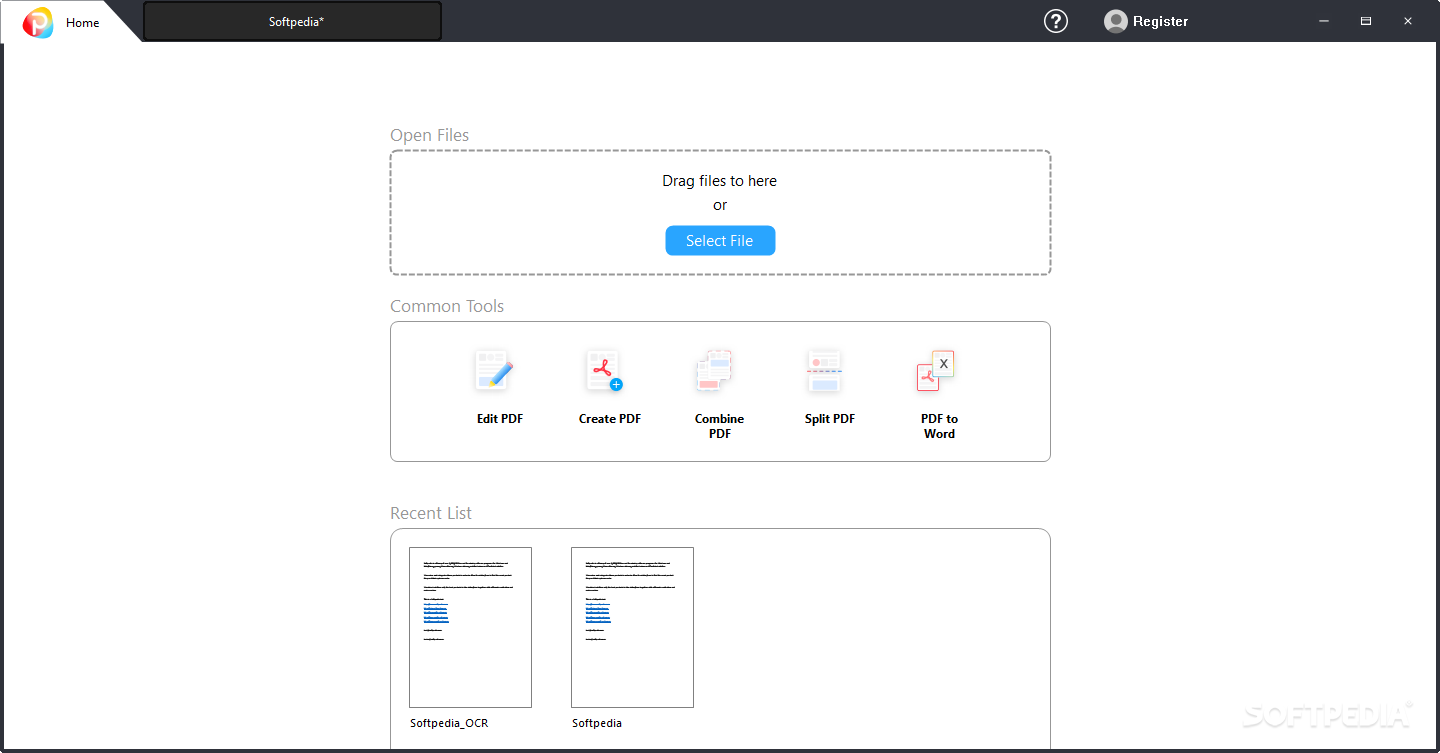The height and width of the screenshot is (753, 1440).
Task: Click the app logo icon
Action: point(38,22)
